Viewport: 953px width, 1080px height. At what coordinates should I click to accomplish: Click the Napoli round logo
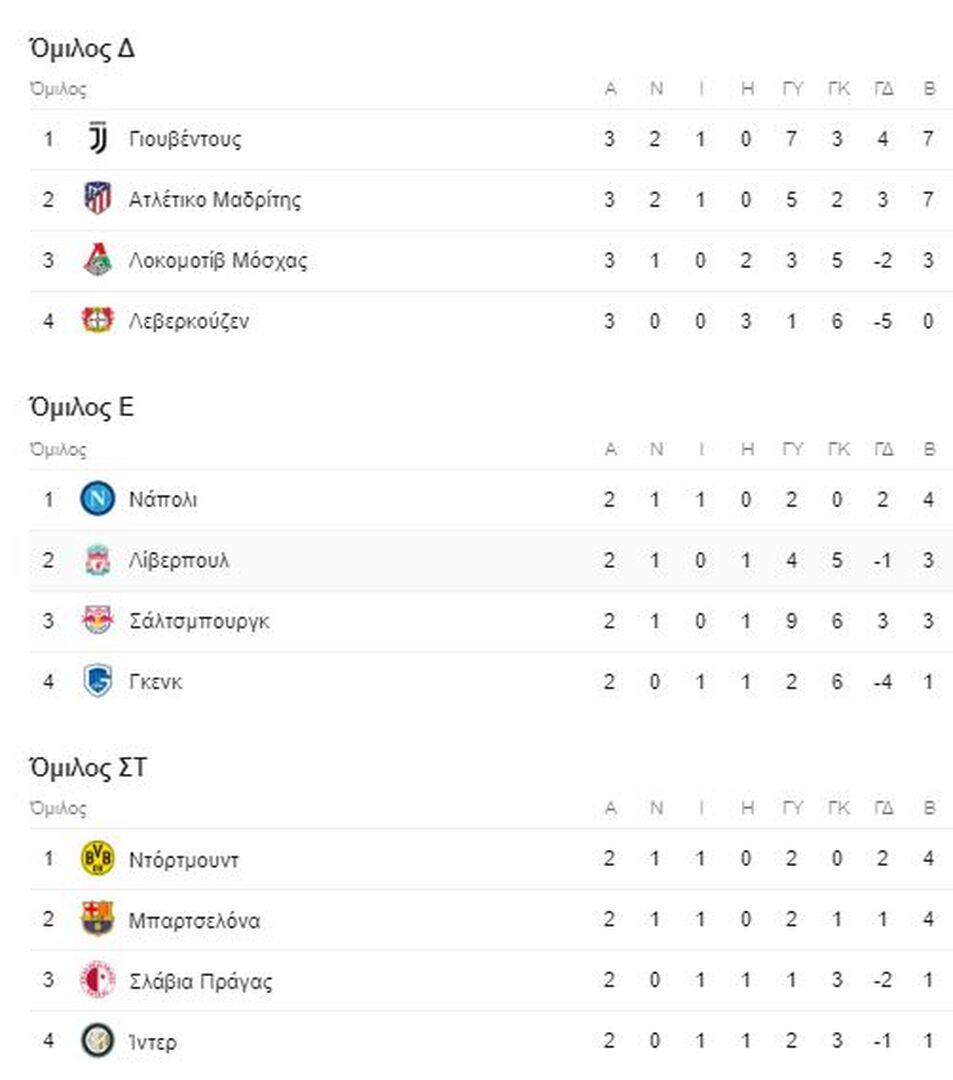click(97, 499)
